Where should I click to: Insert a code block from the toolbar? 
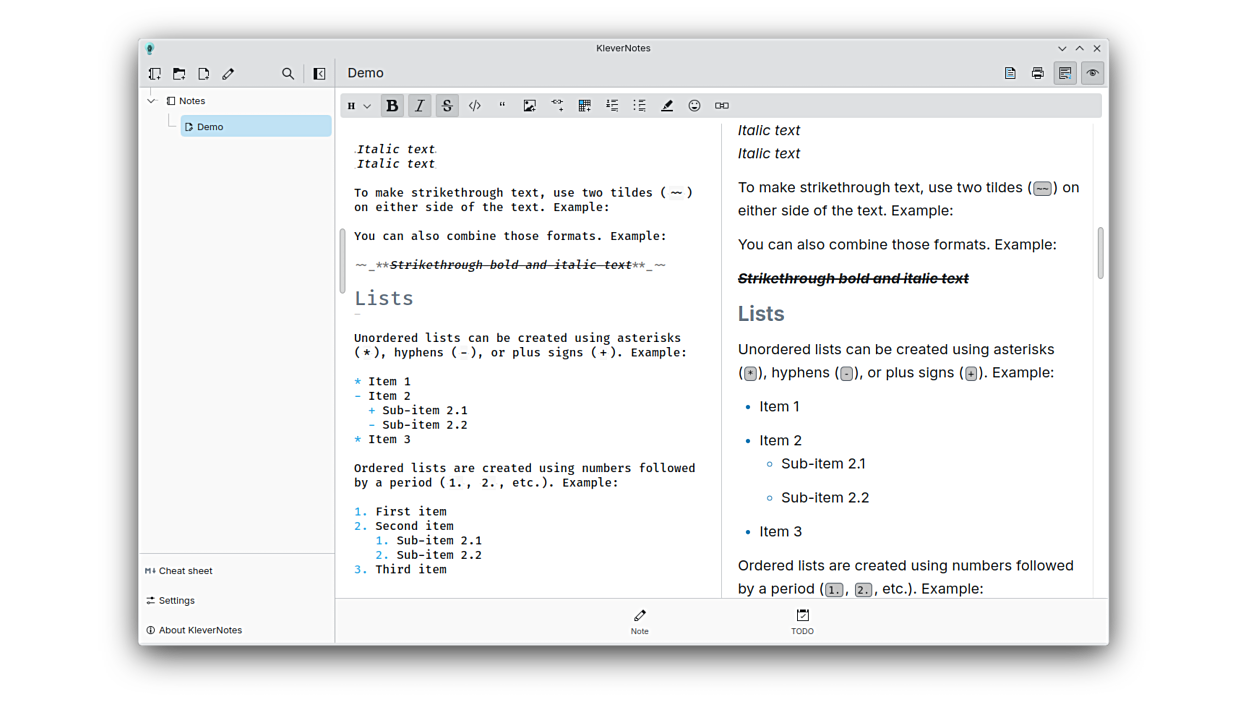coord(475,106)
